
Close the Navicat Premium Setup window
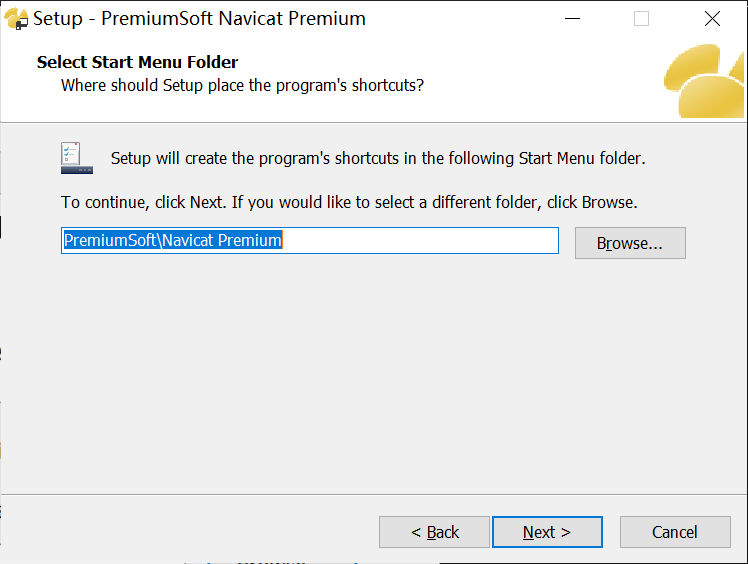coord(712,18)
